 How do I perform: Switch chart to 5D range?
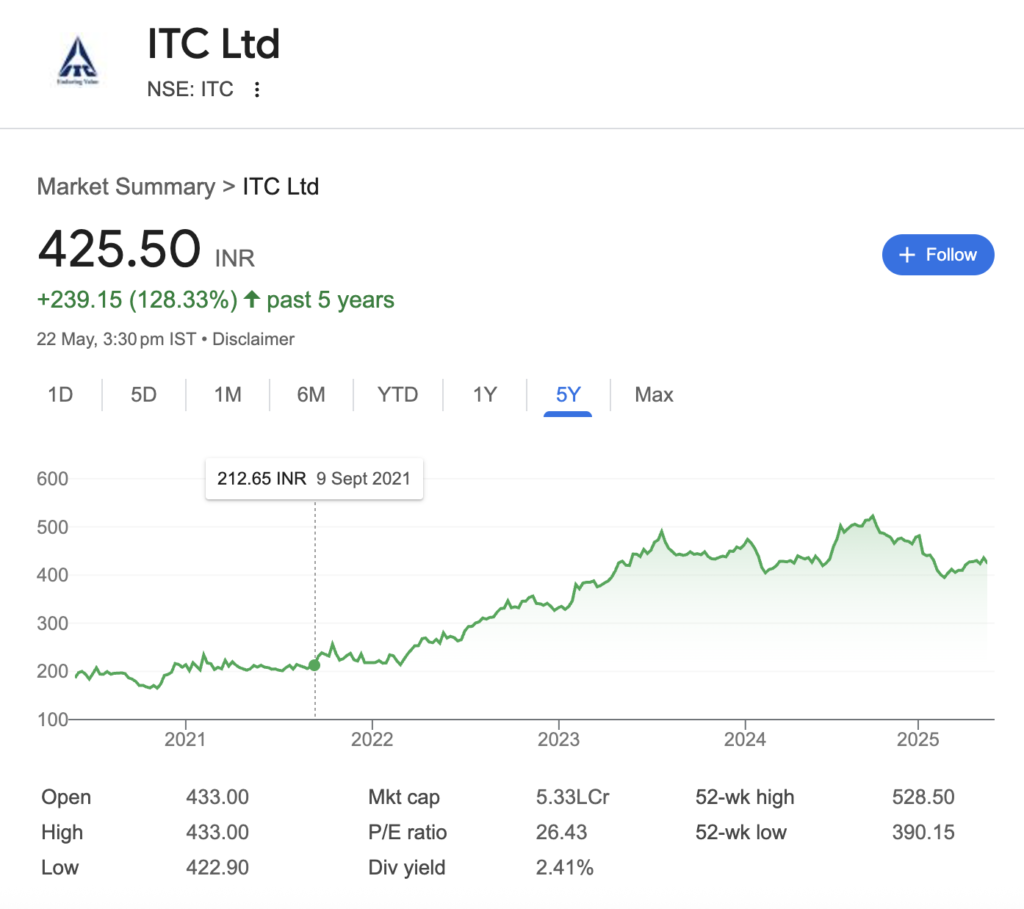tap(144, 394)
